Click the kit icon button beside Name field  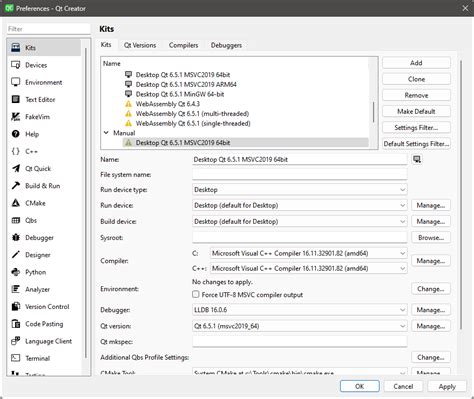click(417, 159)
